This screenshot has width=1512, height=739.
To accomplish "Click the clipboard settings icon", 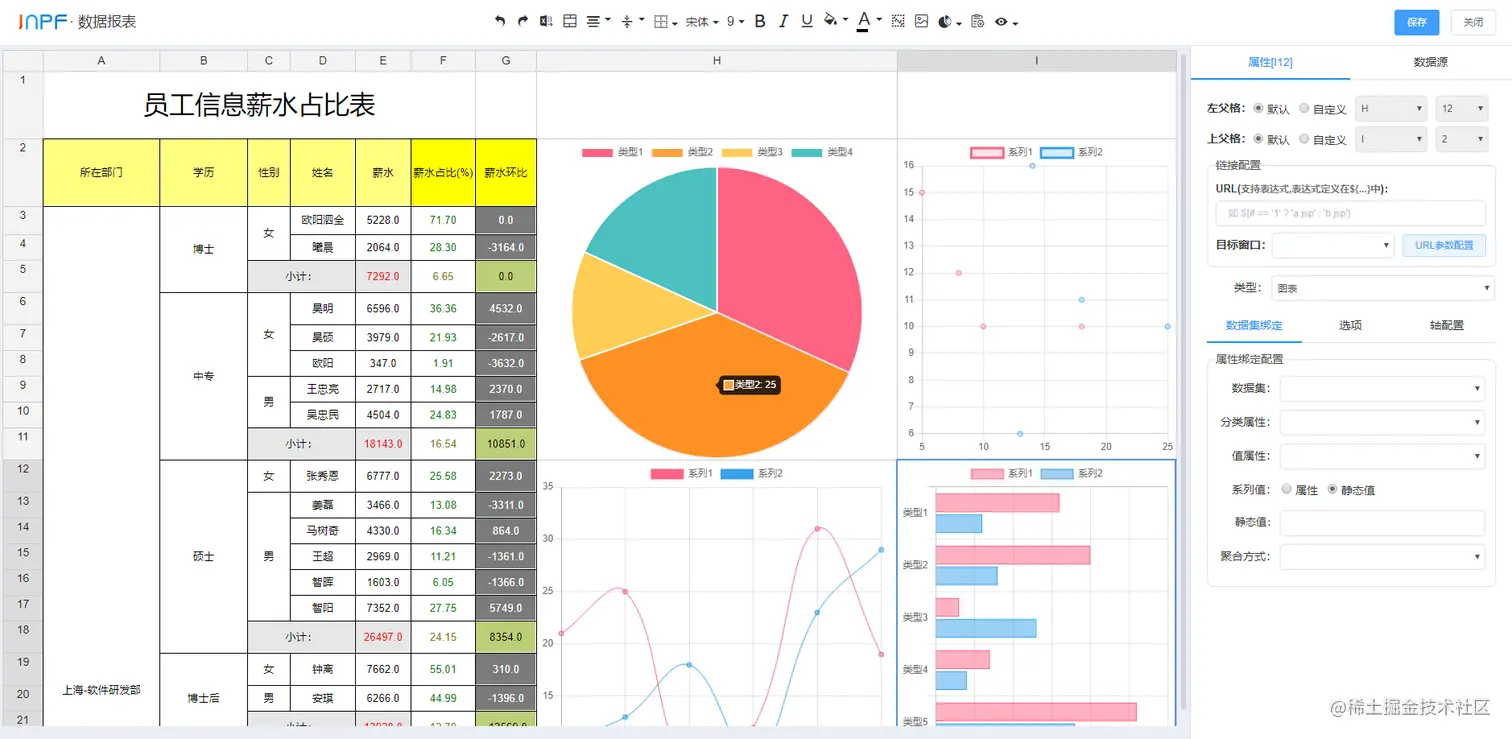I will point(977,21).
